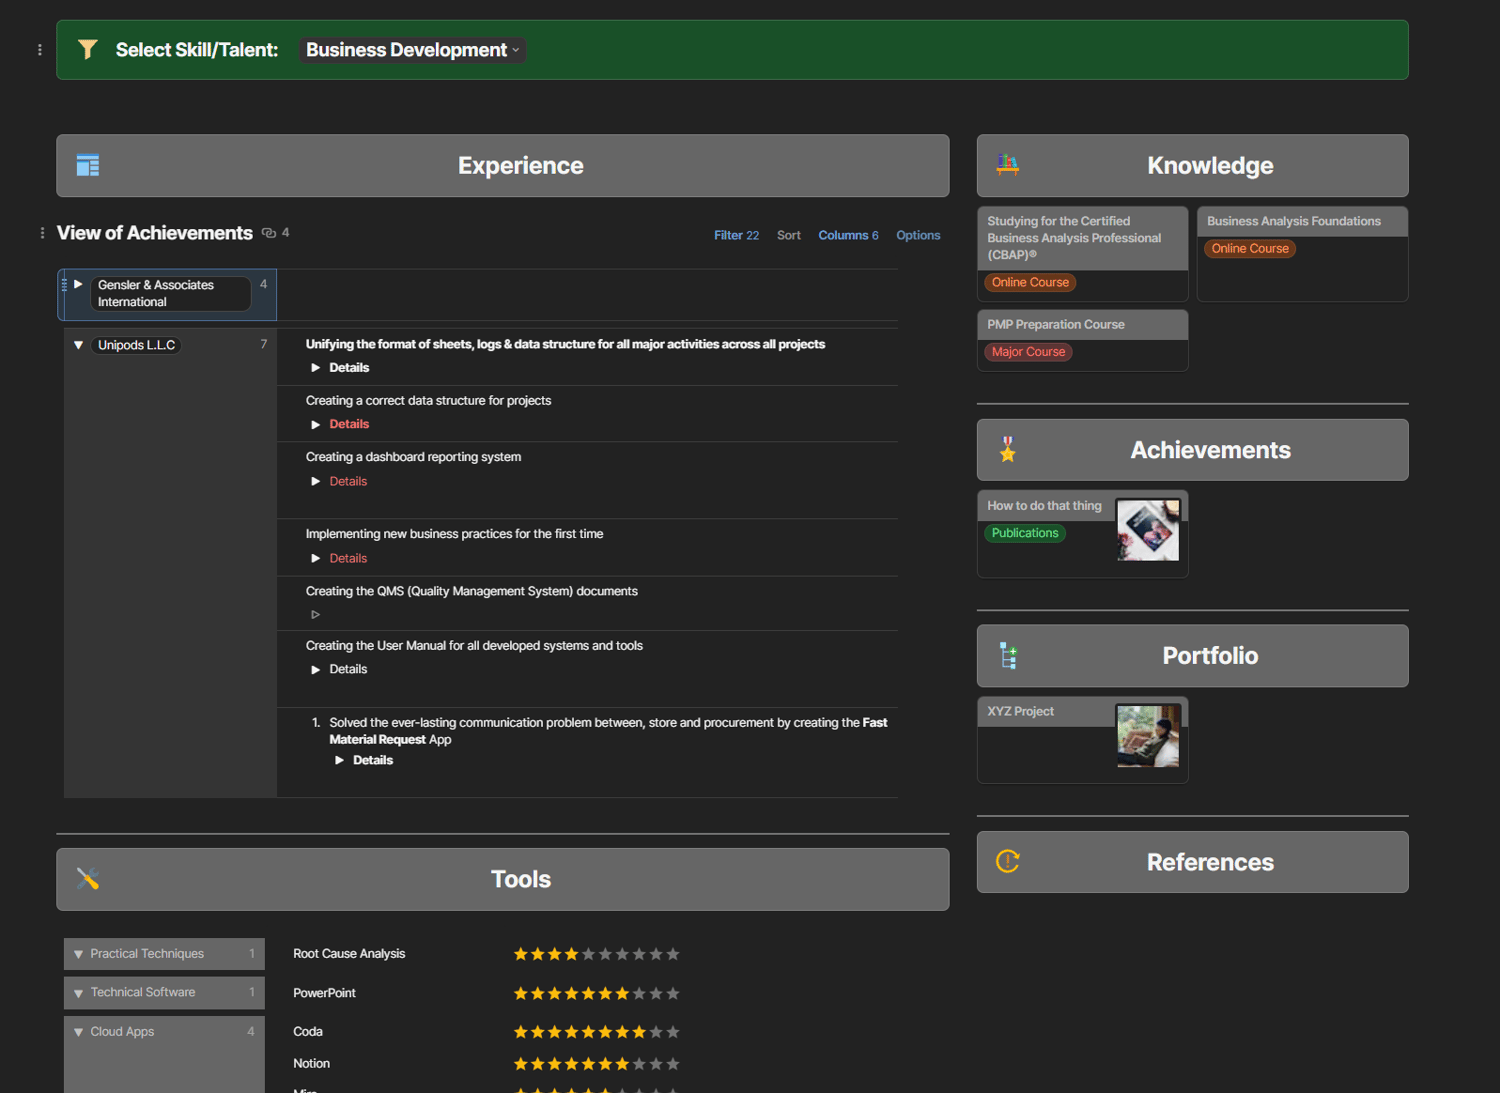Click the Achievements medal icon

[x=1008, y=450]
